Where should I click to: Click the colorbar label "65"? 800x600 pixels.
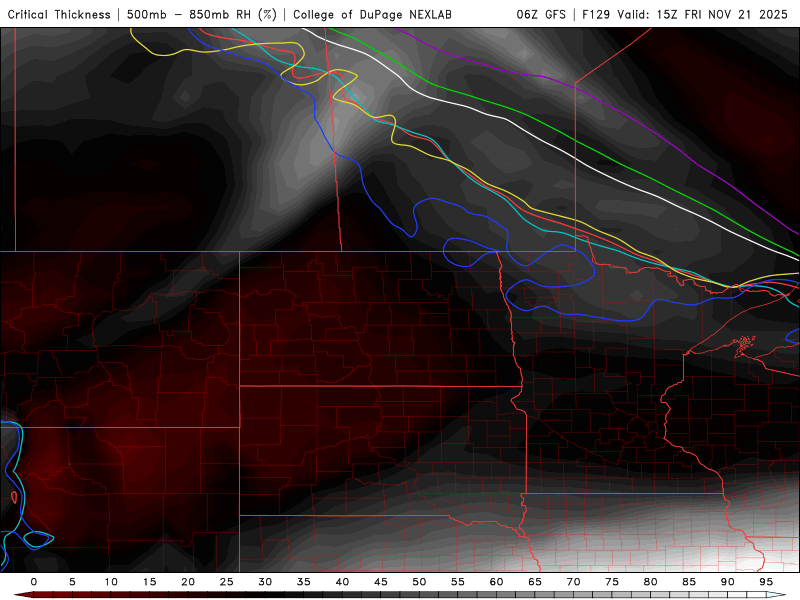pyautogui.click(x=535, y=582)
